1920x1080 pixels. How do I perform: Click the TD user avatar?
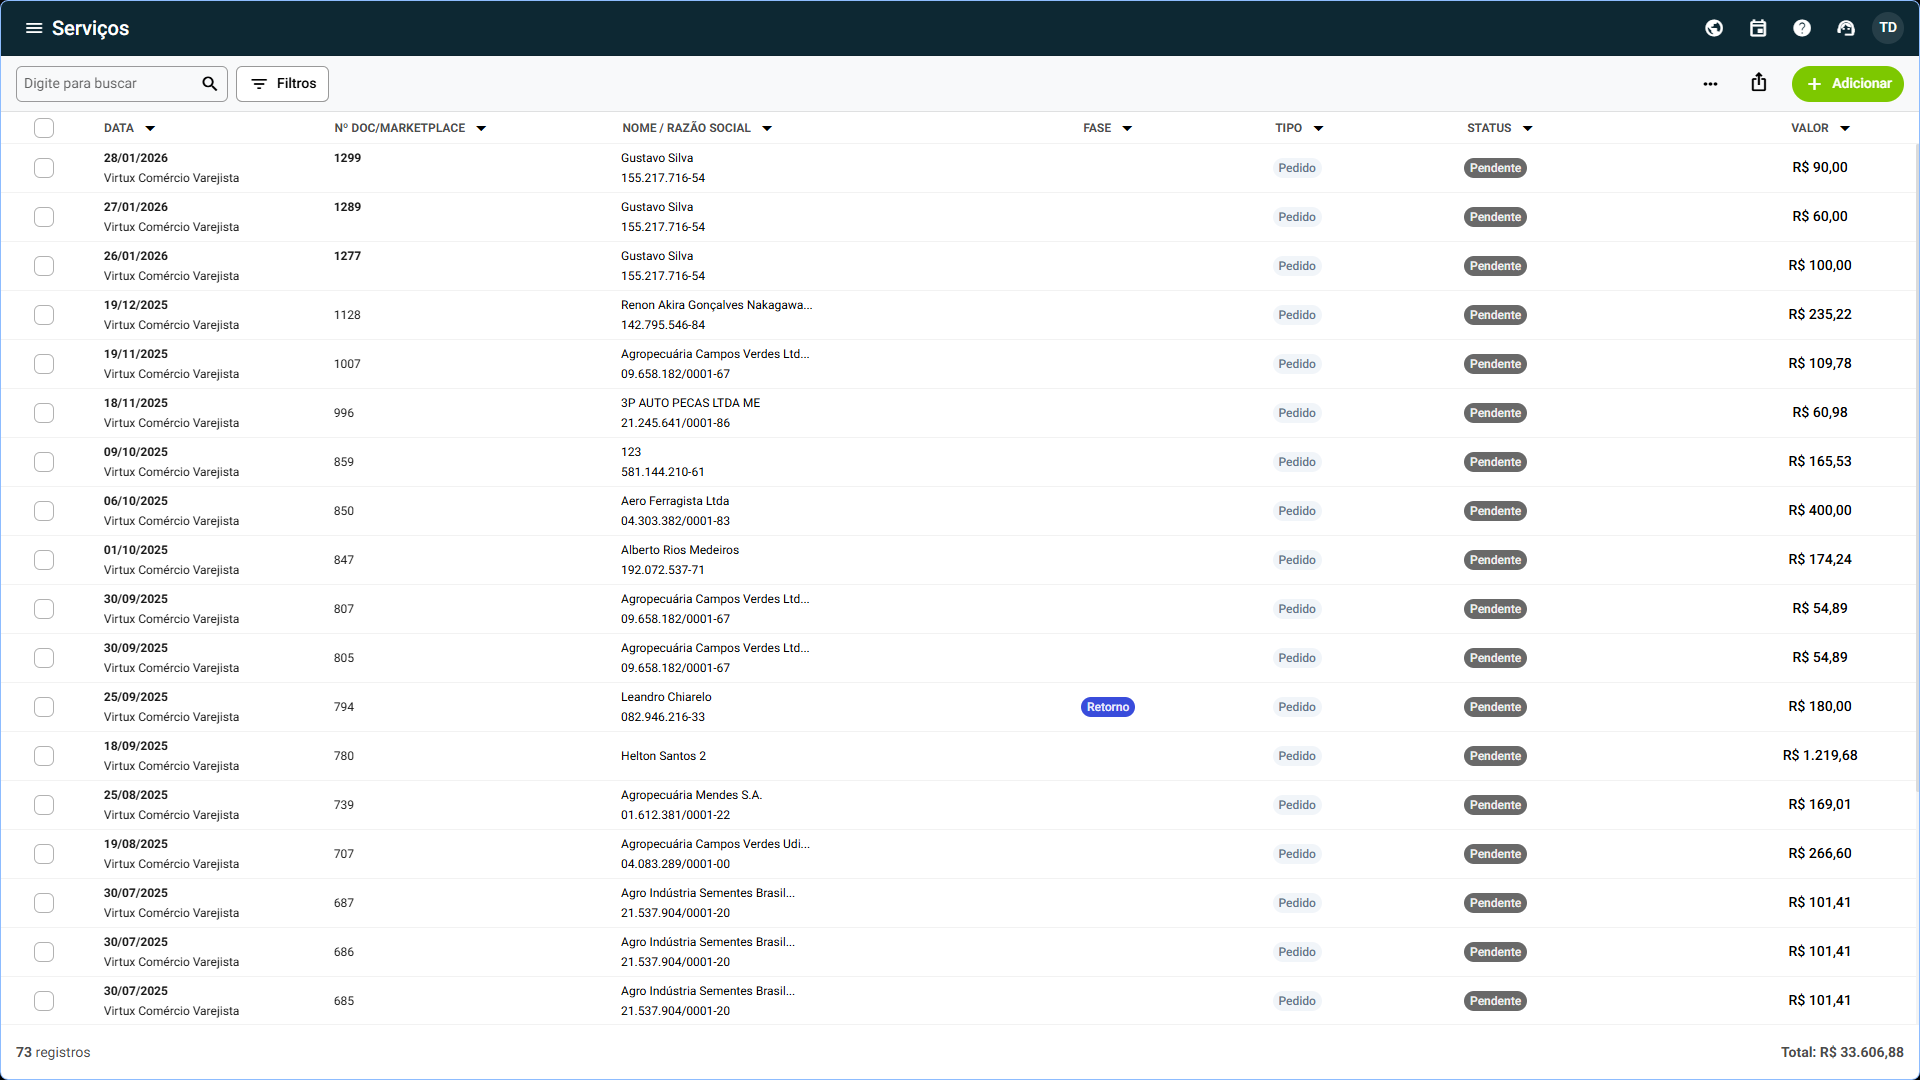(1888, 28)
